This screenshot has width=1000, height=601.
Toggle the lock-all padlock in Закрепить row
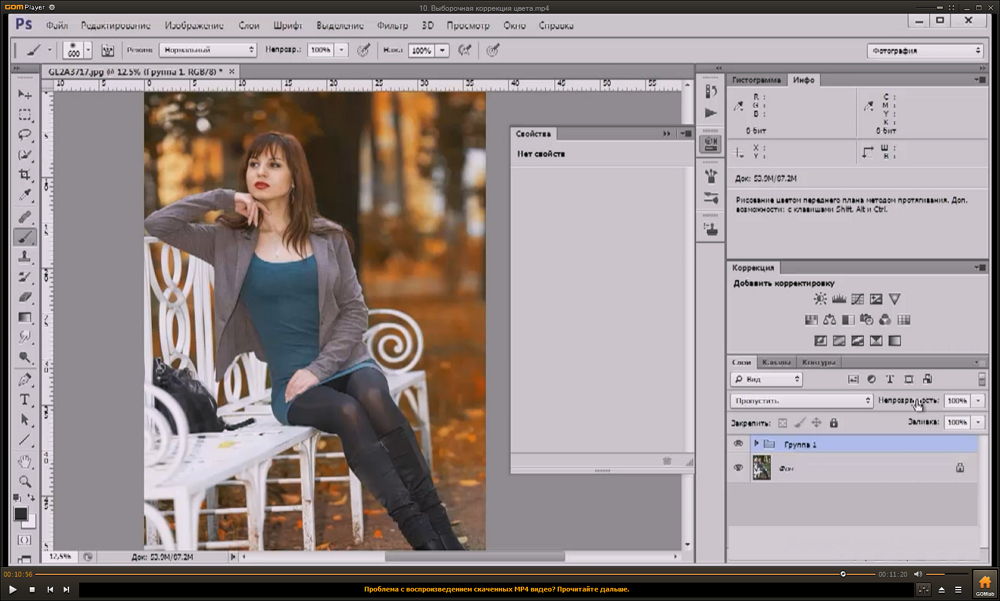click(x=833, y=423)
